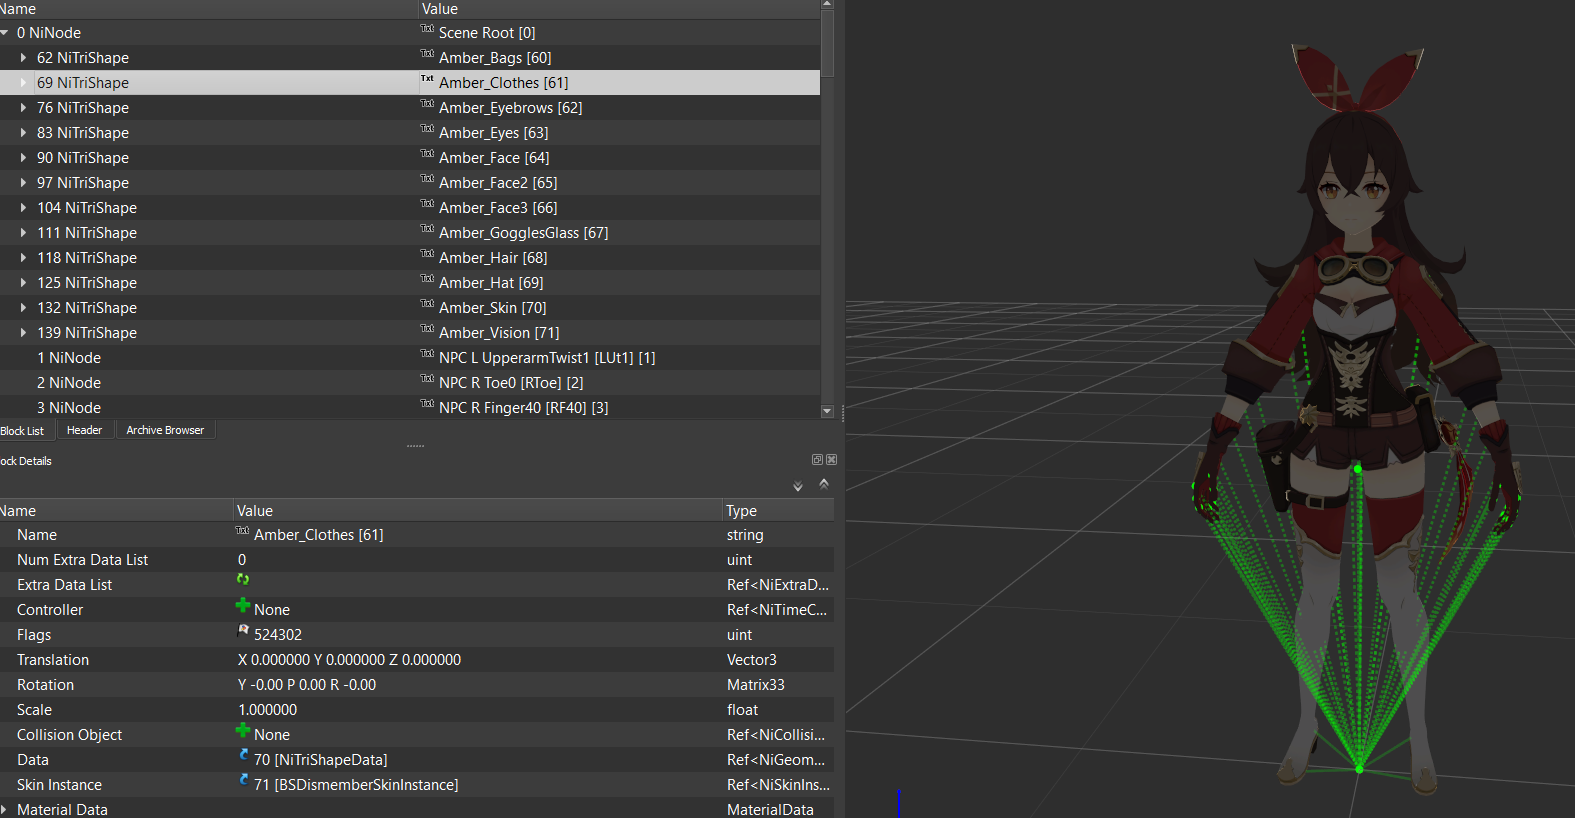Click the Amber_Eyebrows [62] value
This screenshot has width=1575, height=818.
(511, 108)
